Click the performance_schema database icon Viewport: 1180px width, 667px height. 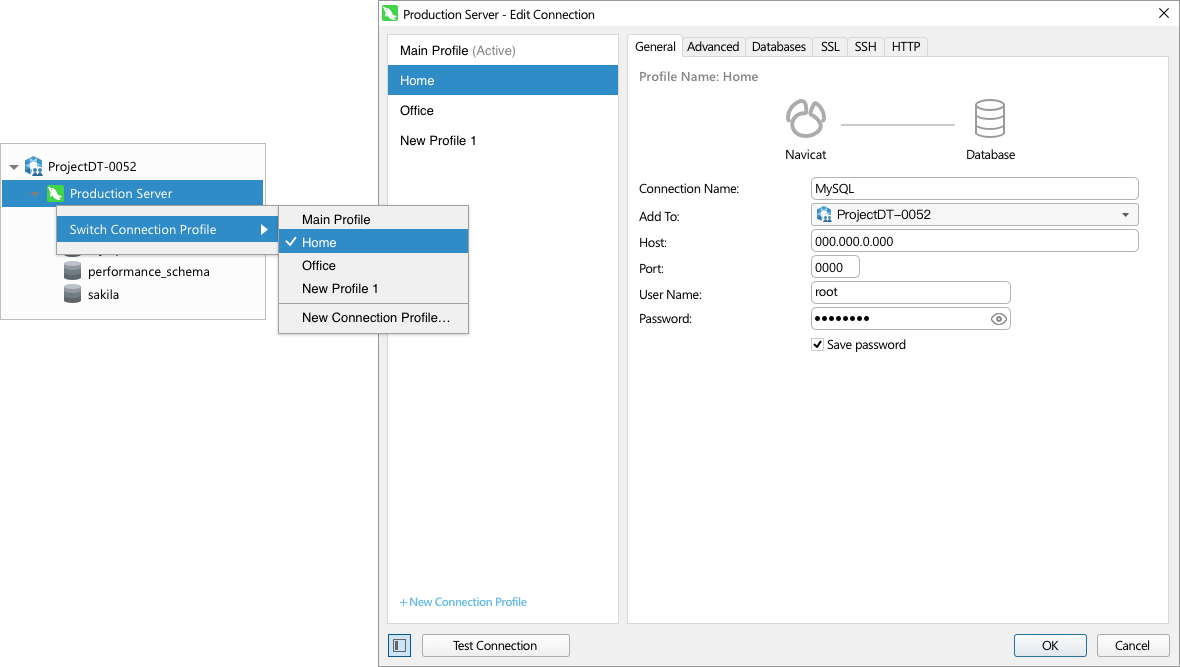tap(72, 271)
